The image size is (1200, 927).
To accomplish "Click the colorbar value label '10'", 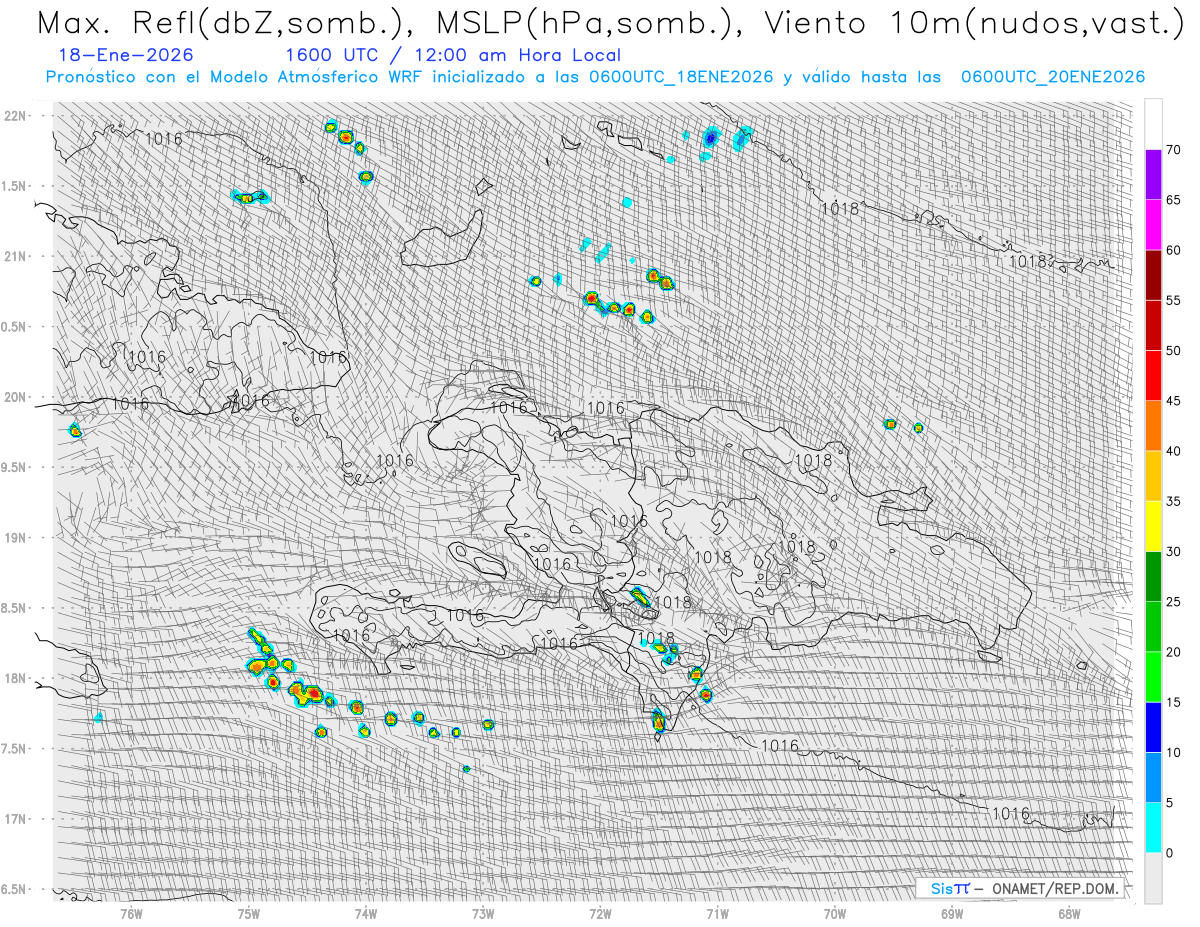I will pos(1174,752).
